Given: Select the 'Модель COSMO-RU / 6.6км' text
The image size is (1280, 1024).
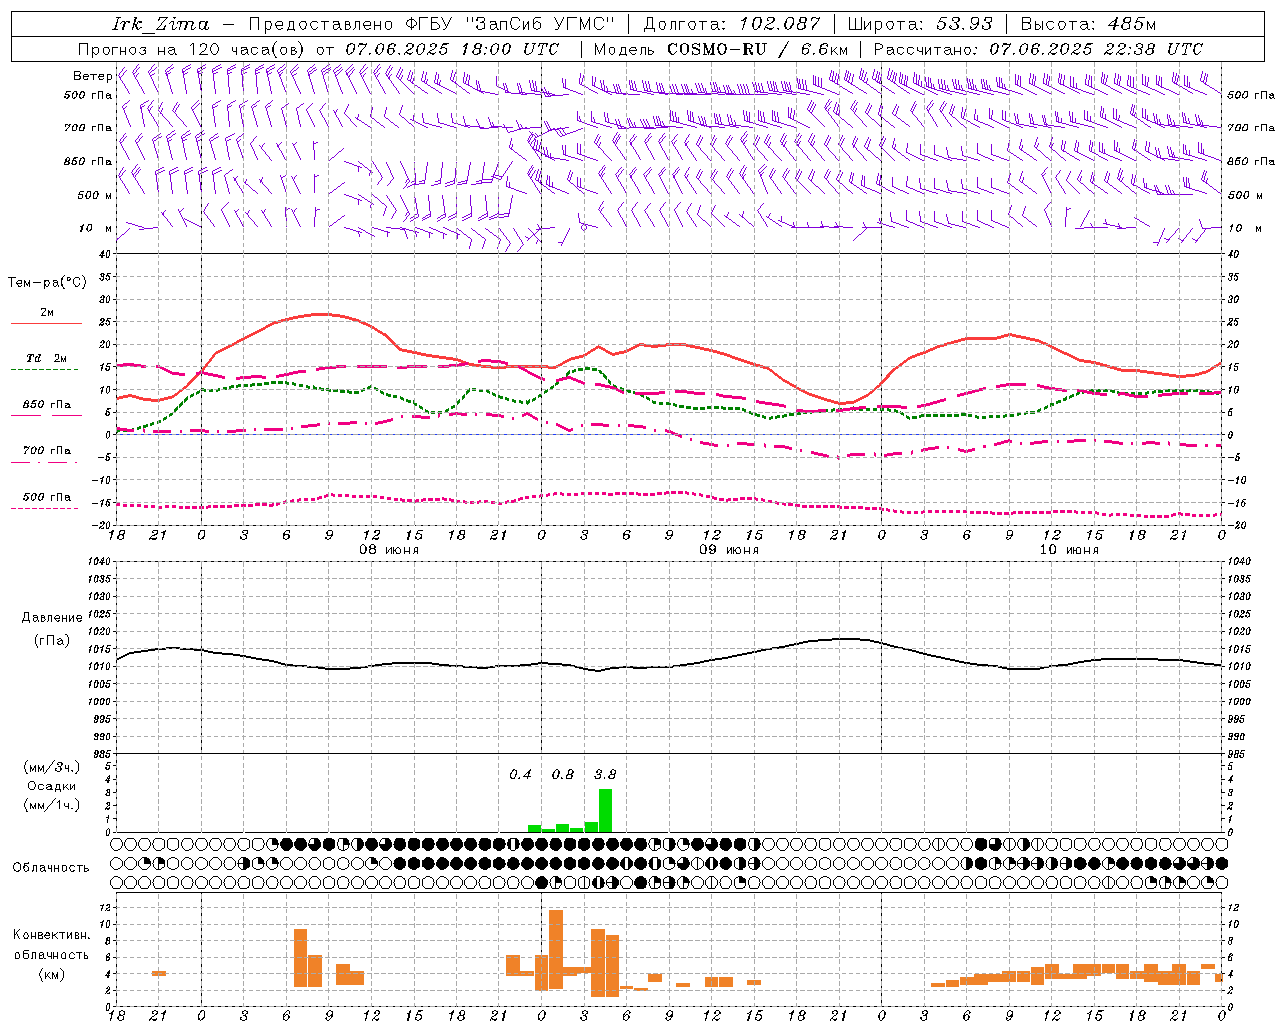Looking at the screenshot, I should pos(721,49).
